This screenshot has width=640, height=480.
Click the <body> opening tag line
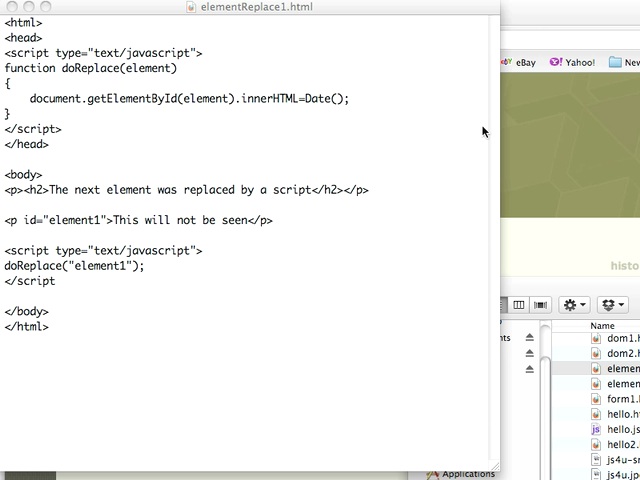[23, 175]
